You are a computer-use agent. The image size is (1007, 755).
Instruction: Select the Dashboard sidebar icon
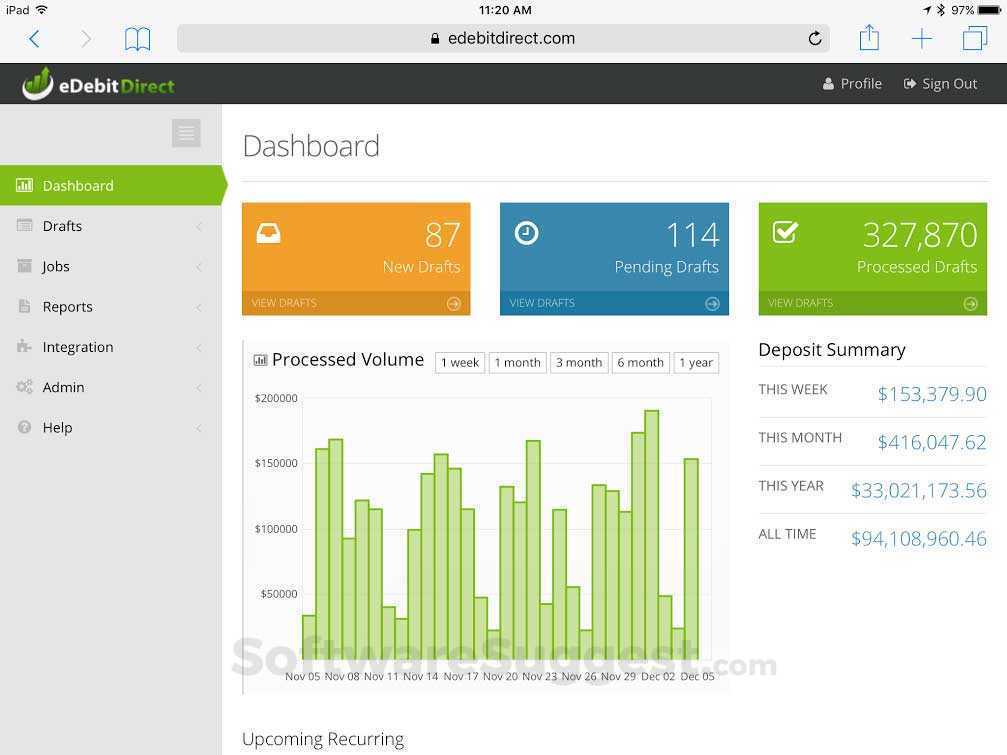[x=24, y=185]
